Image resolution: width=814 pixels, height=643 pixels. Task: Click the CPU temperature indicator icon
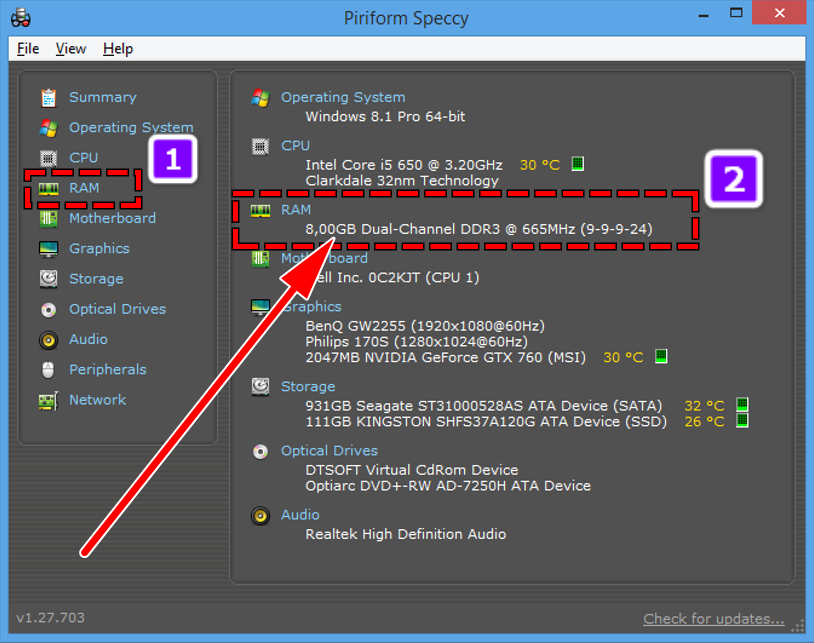pyautogui.click(x=577, y=164)
